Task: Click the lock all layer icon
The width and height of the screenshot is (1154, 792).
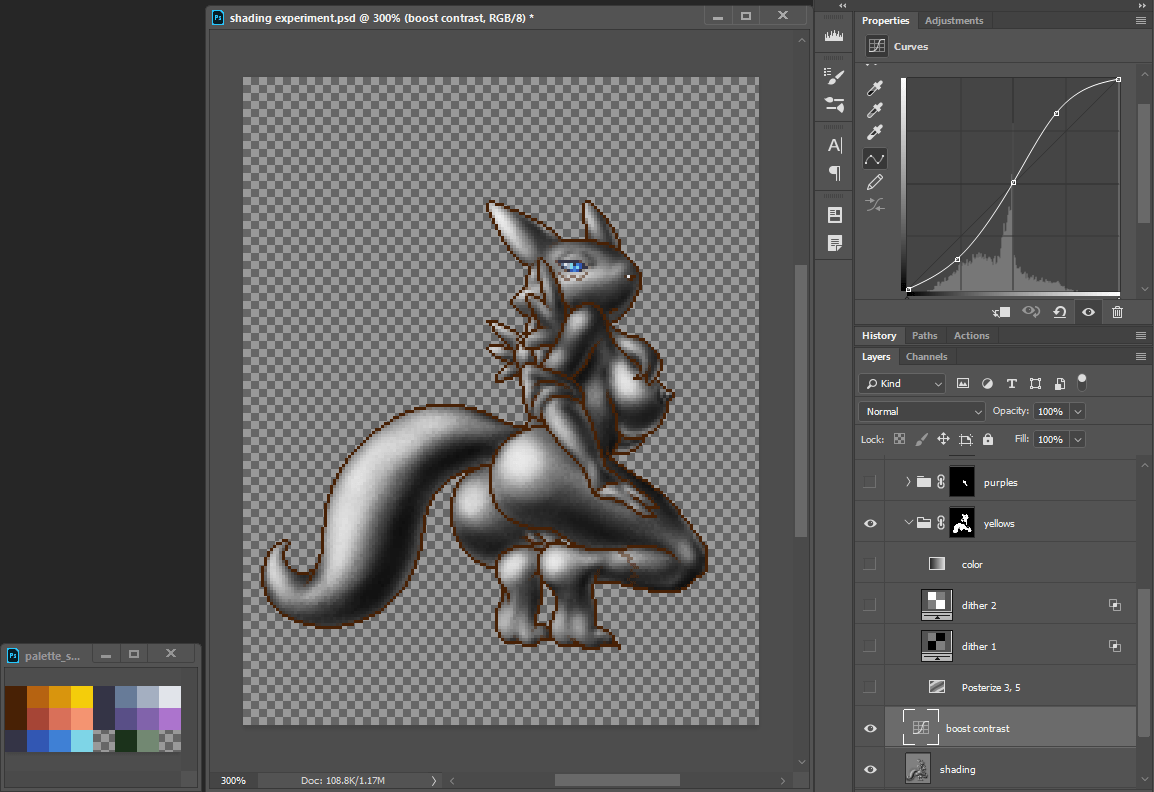Action: coord(988,439)
